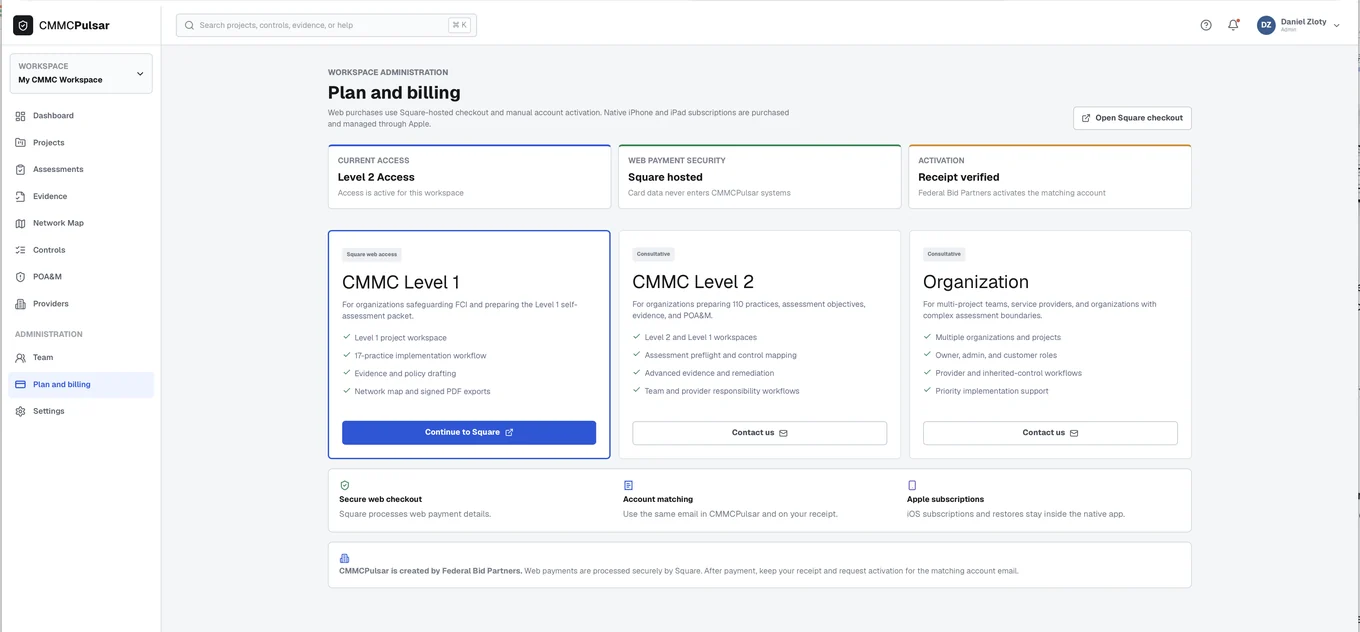Click the POA&M shield icon in sidebar
Viewport: 1360px width, 632px height.
click(x=21, y=277)
